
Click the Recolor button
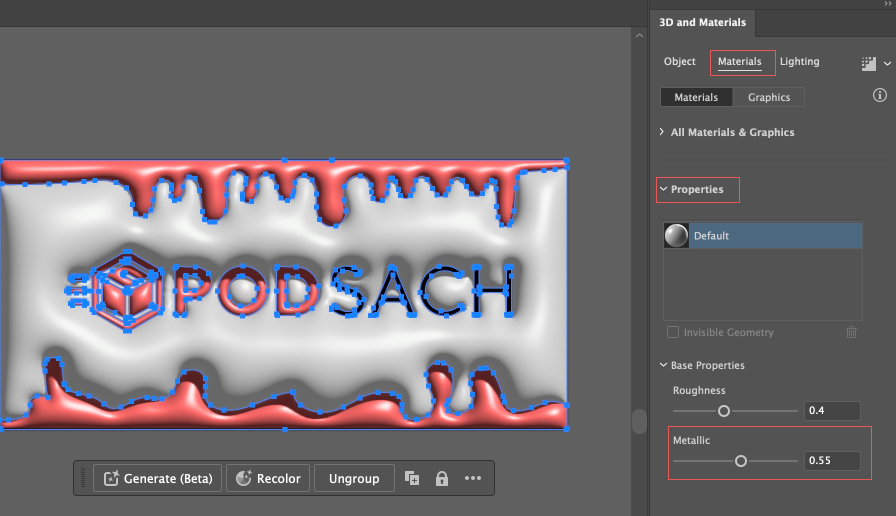pos(268,478)
